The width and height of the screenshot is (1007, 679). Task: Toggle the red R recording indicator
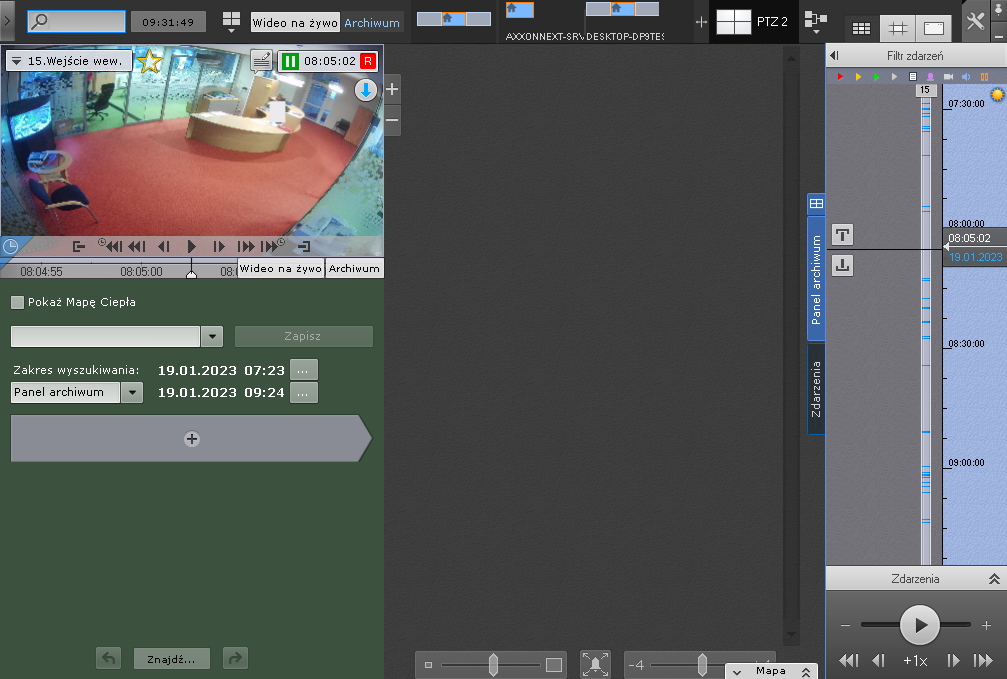[368, 61]
